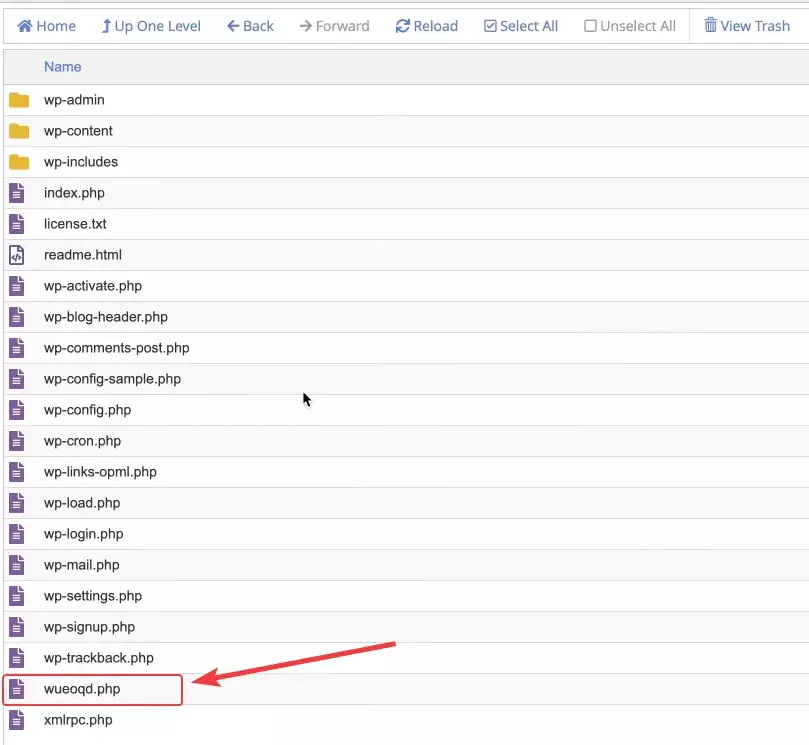Click the wp-settings.php file icon
The height and width of the screenshot is (745, 809).
(17, 596)
